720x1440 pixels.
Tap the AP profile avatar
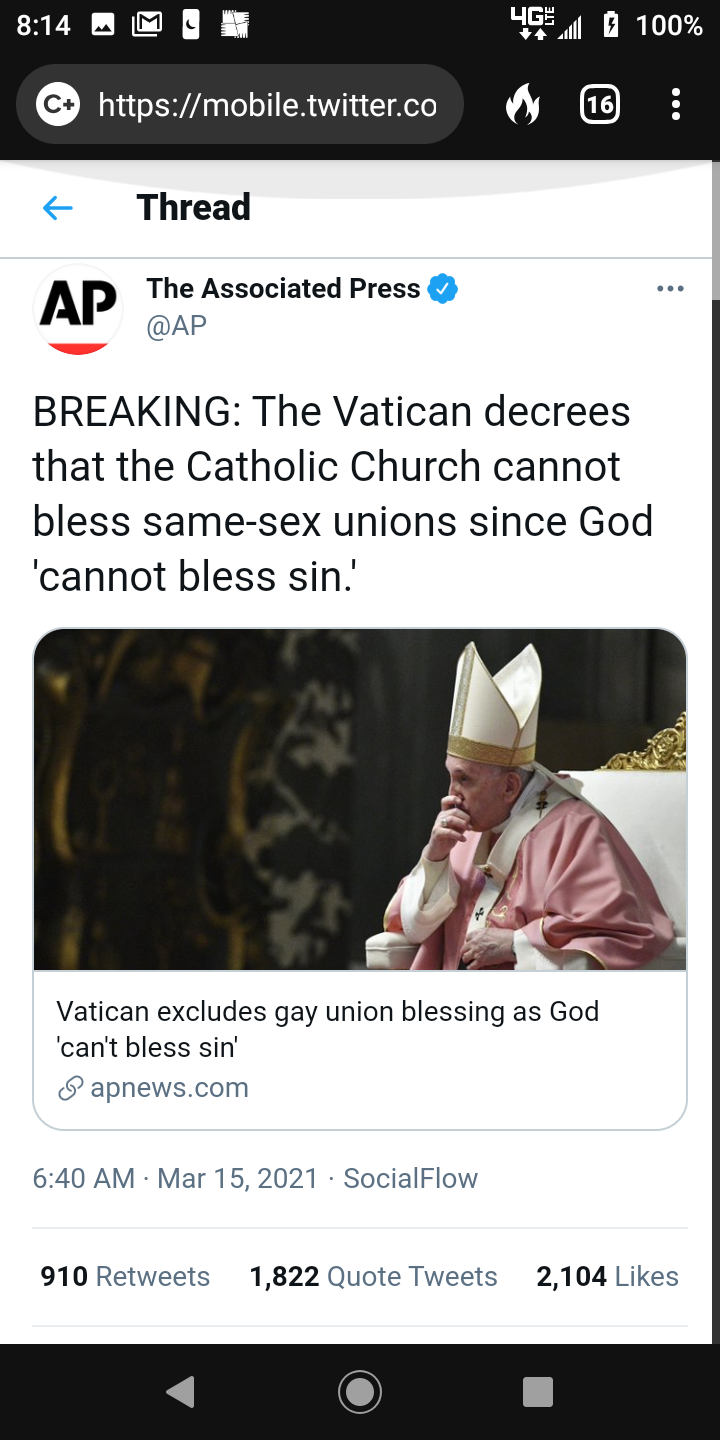point(78,309)
